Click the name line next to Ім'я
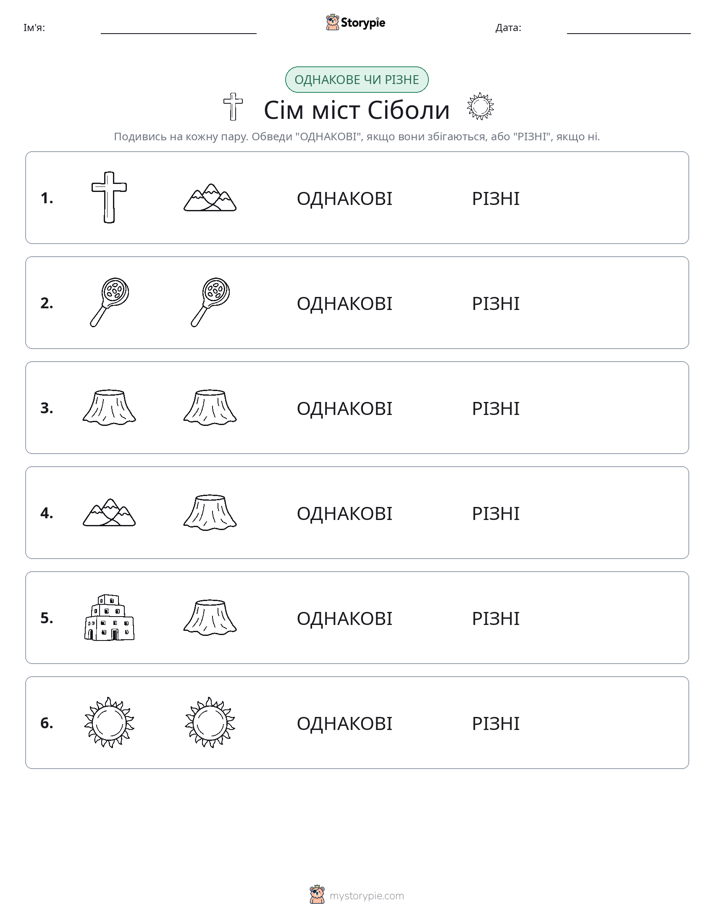 [x=178, y=29]
